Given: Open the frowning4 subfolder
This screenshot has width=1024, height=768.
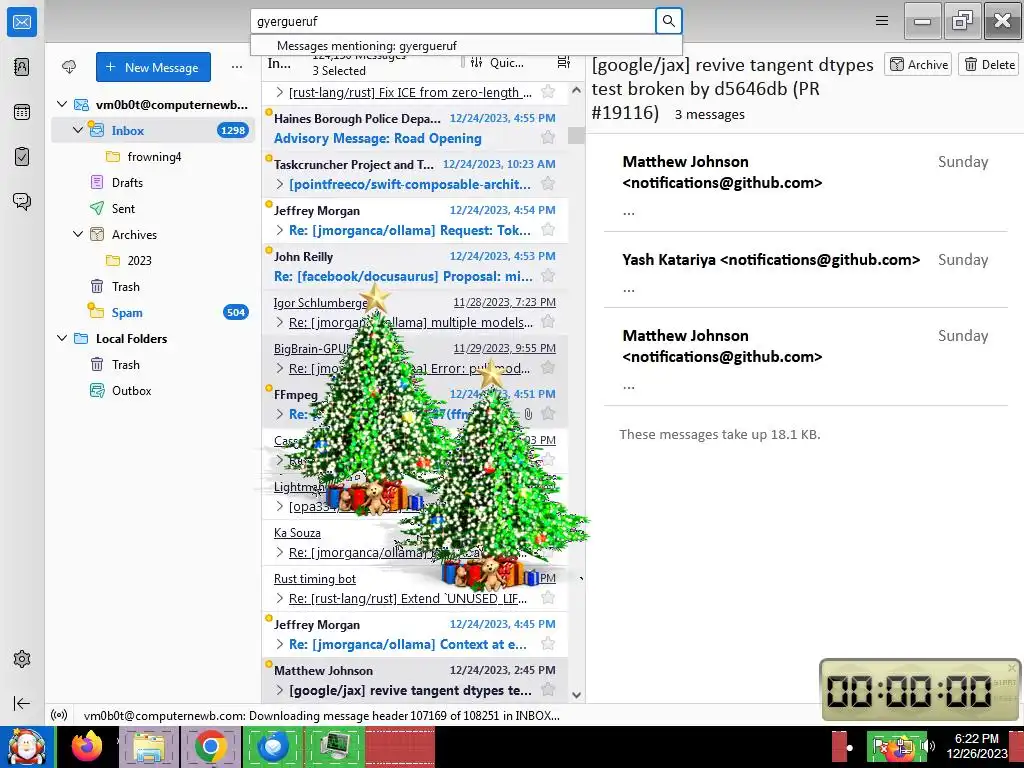Looking at the screenshot, I should (154, 157).
